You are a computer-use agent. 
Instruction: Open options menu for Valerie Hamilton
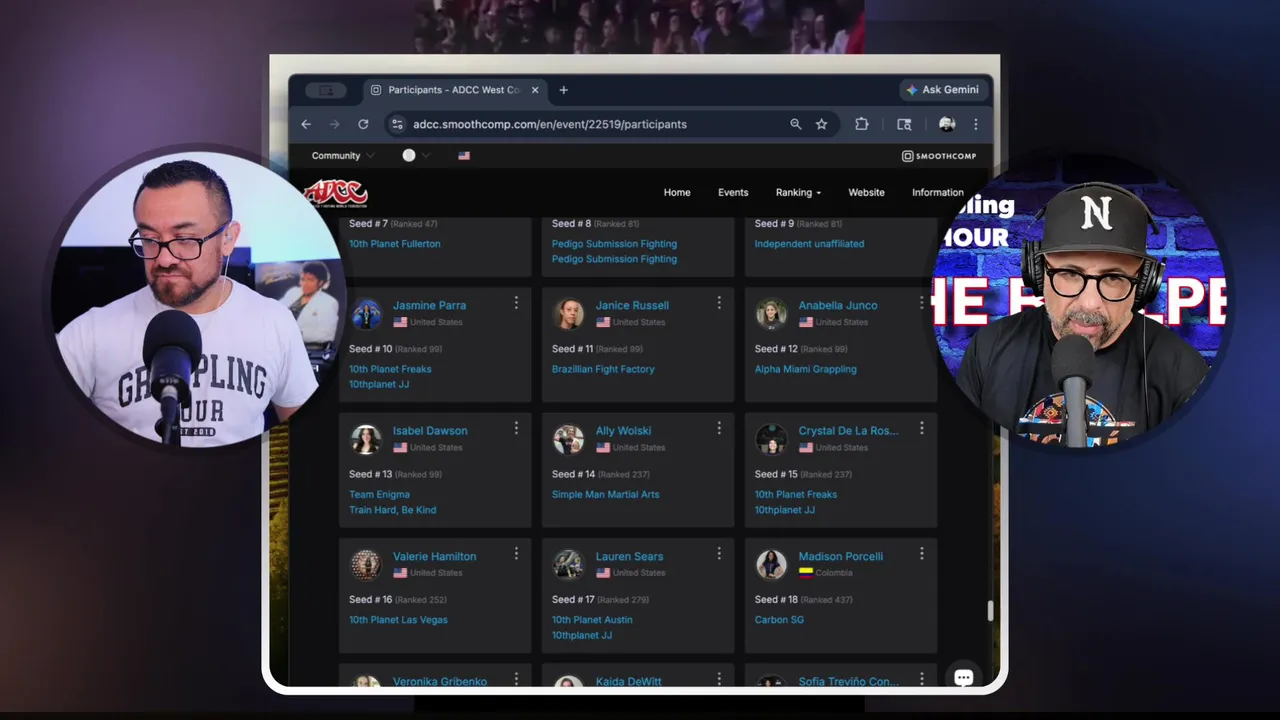click(x=516, y=553)
